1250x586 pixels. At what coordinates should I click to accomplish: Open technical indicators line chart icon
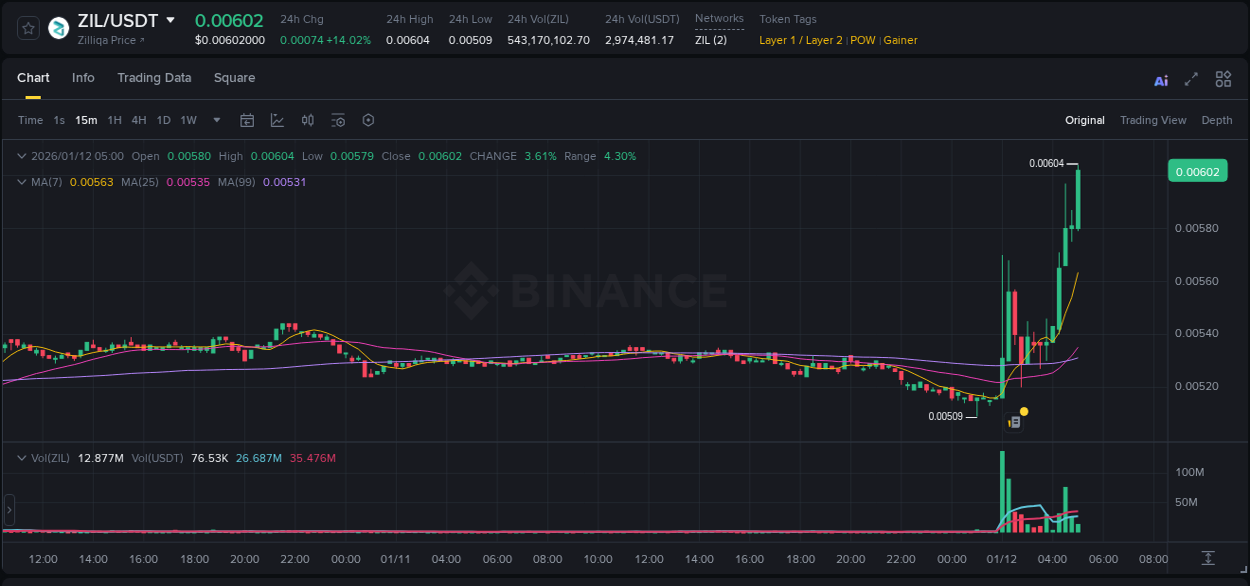pyautogui.click(x=277, y=120)
